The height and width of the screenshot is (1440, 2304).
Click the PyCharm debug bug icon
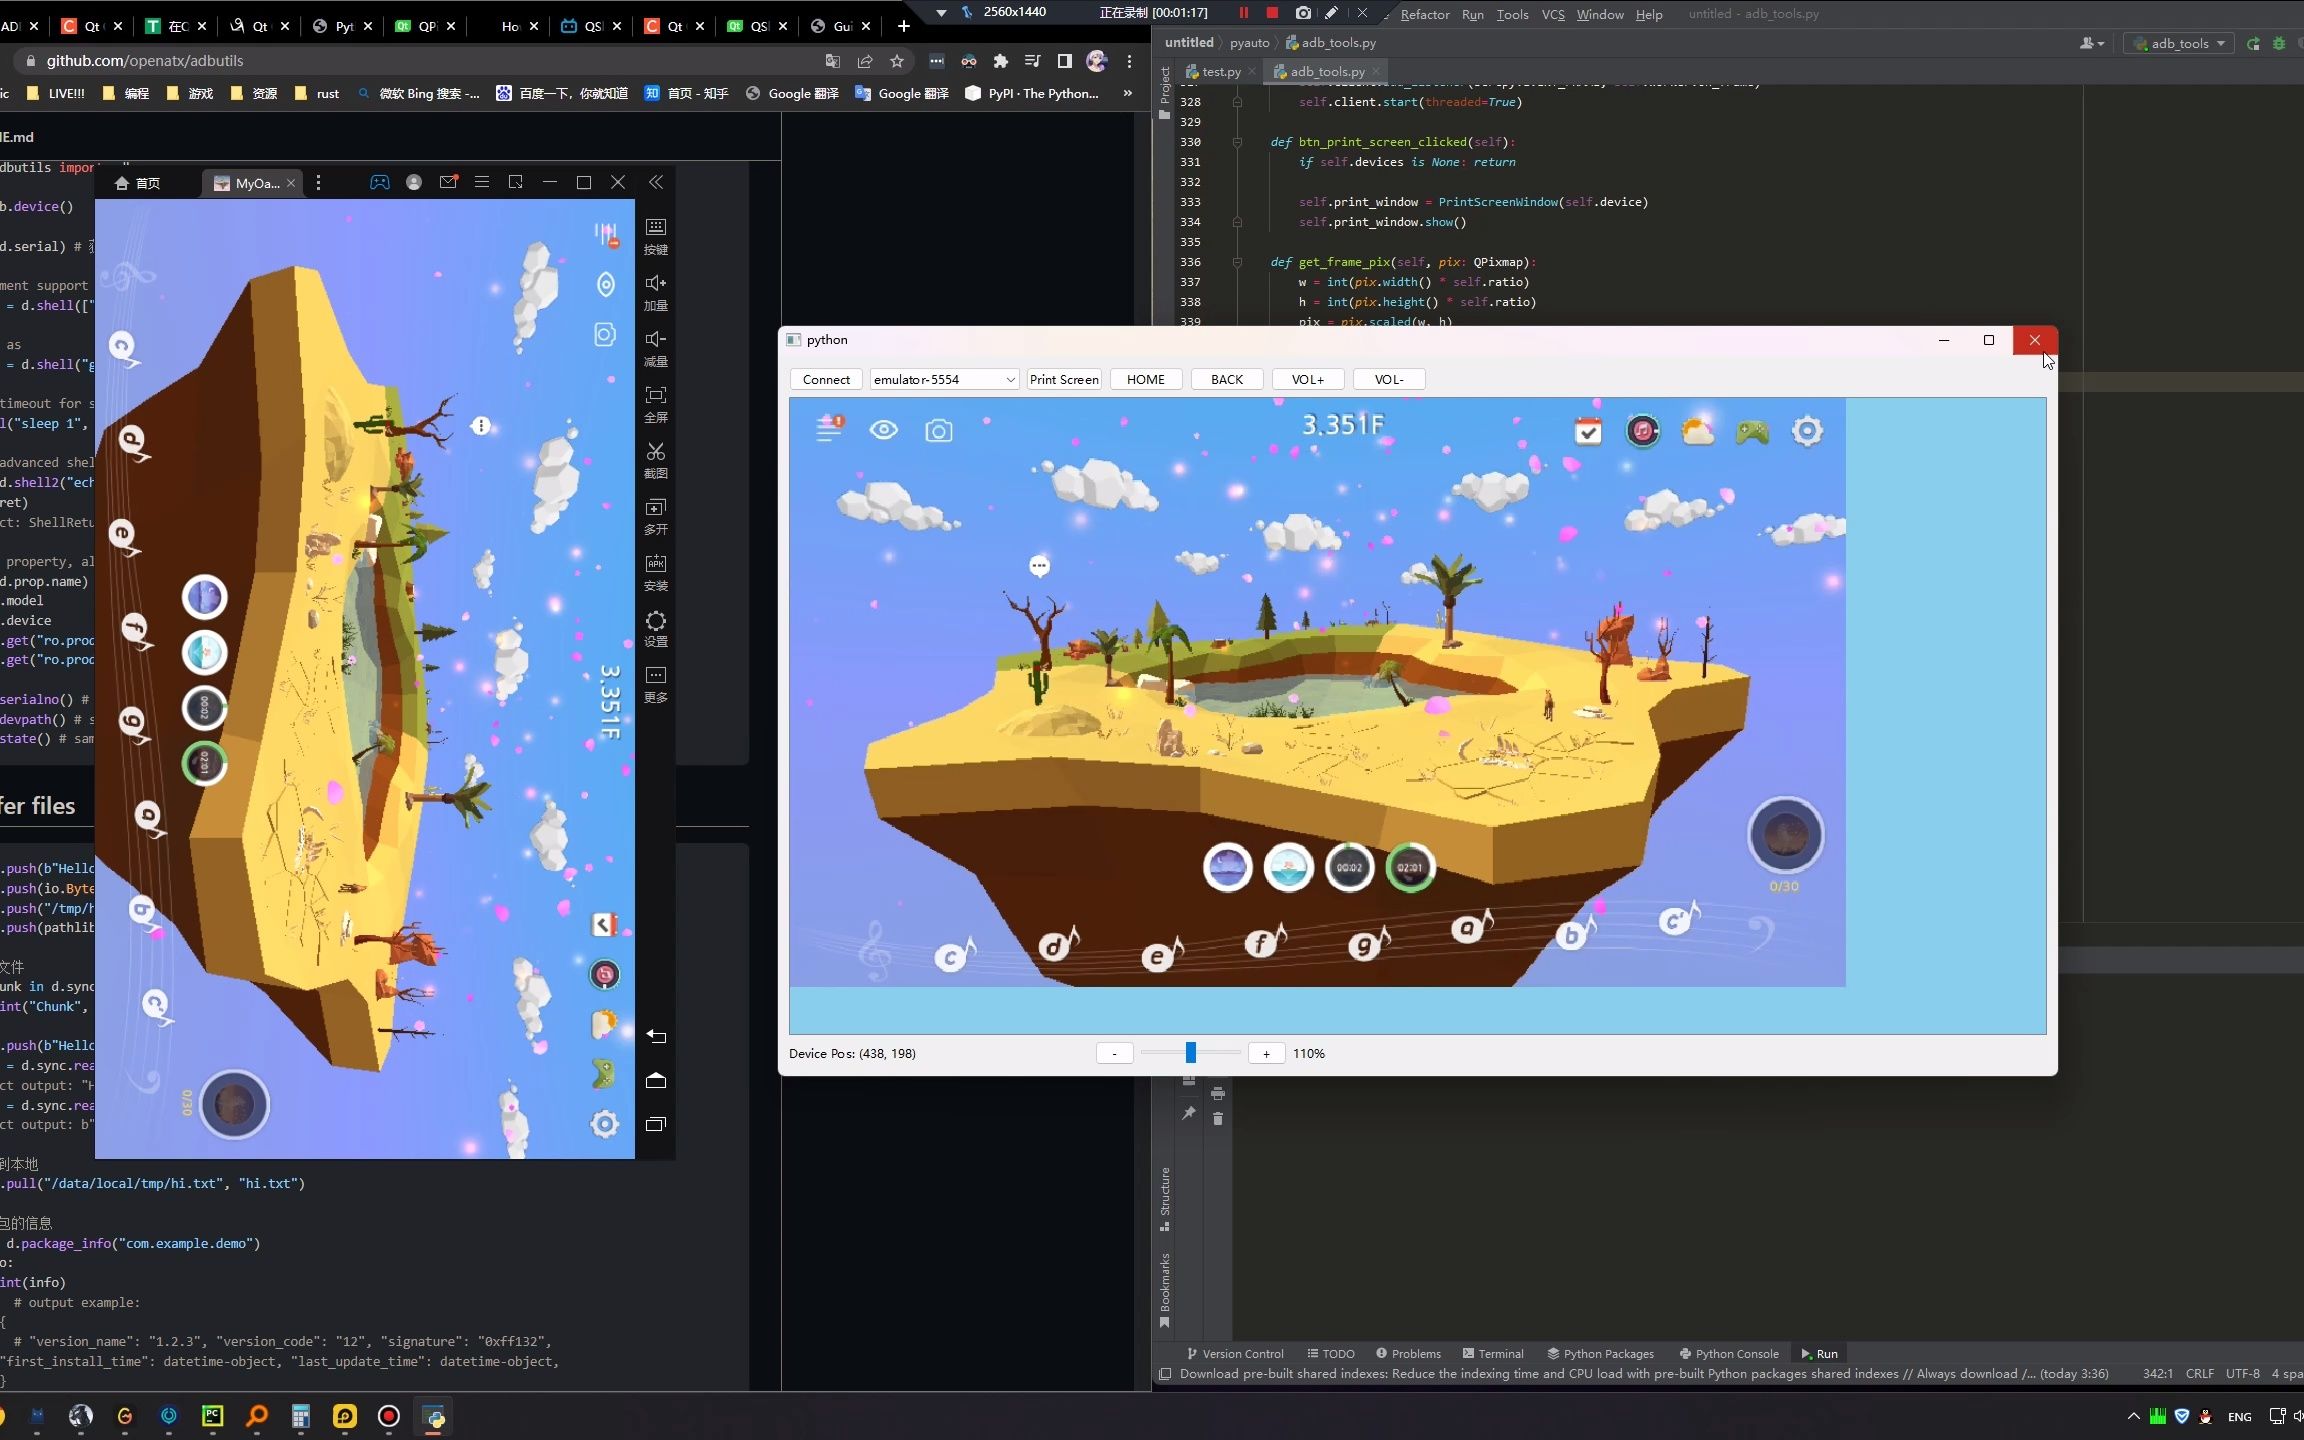point(2279,43)
